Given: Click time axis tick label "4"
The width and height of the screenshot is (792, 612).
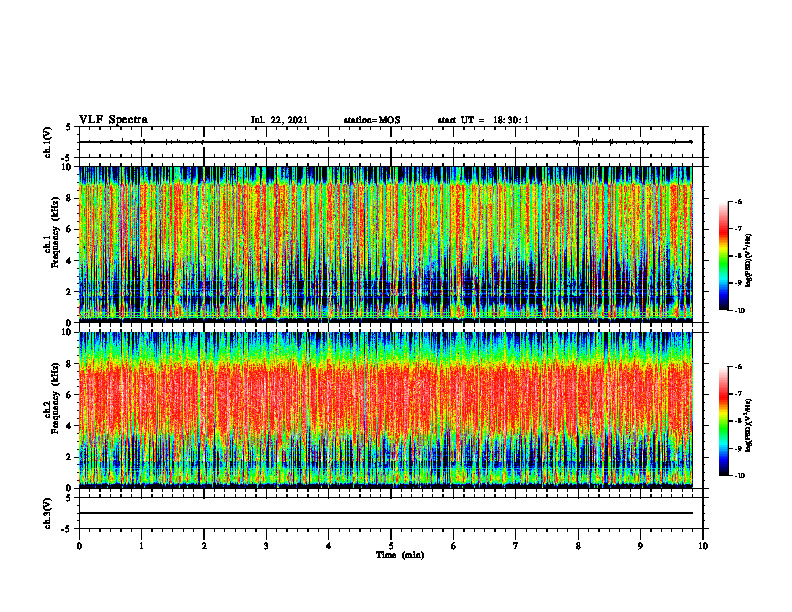Looking at the screenshot, I should click(x=329, y=546).
